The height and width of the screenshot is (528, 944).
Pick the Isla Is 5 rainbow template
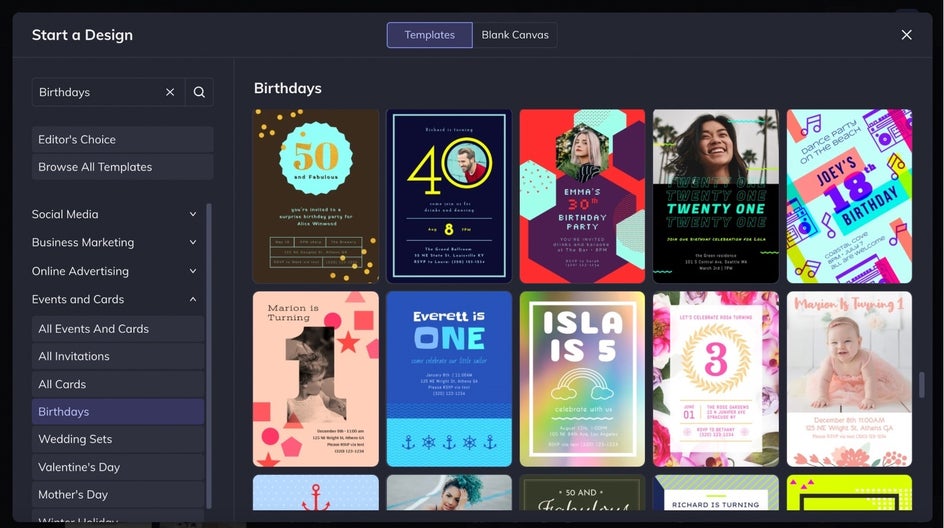point(582,379)
